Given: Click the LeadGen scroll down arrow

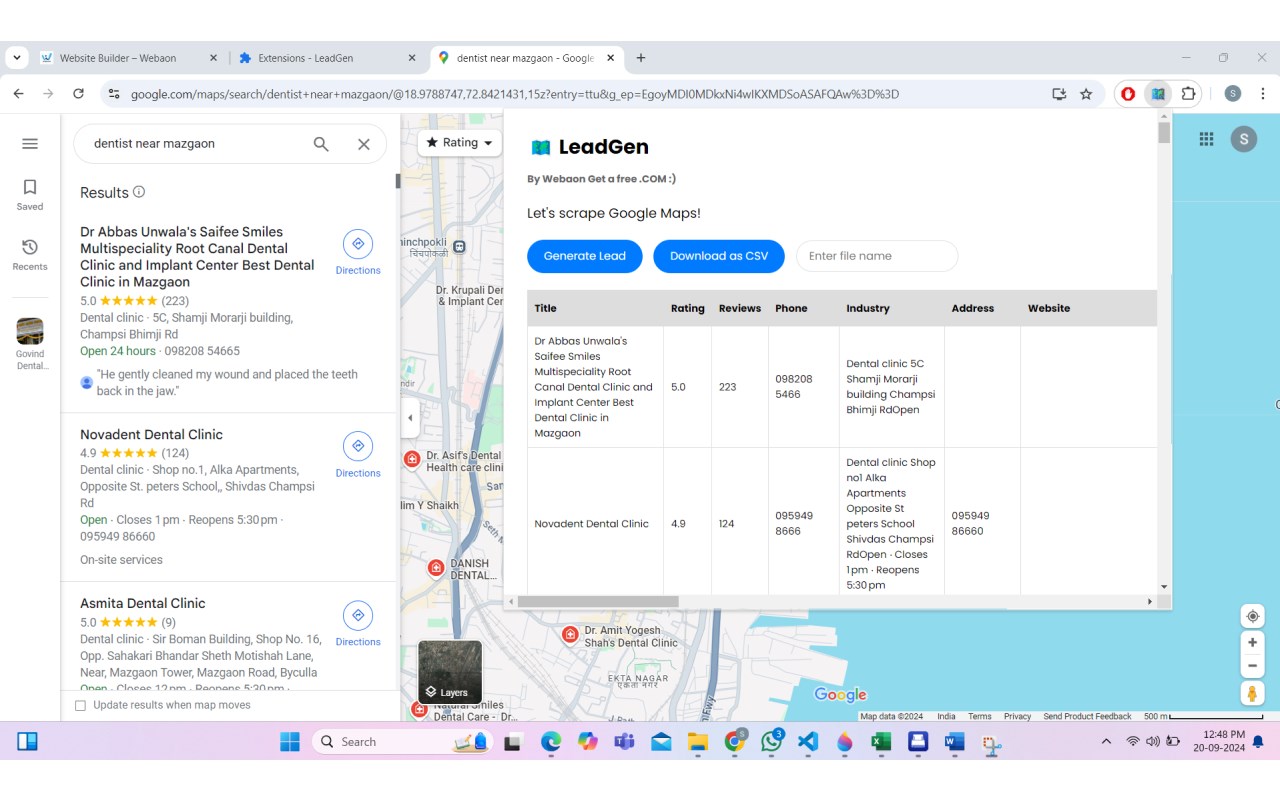Looking at the screenshot, I should [x=1164, y=587].
